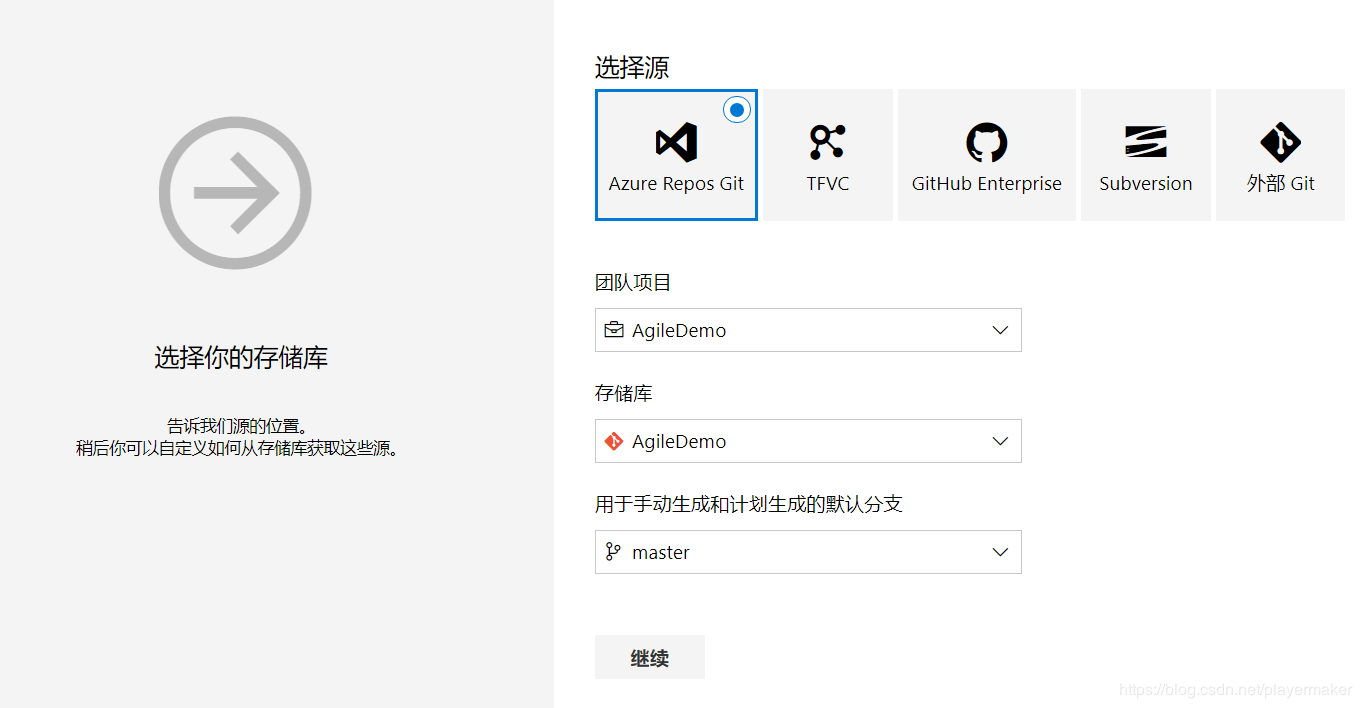1362x708 pixels.
Task: Click the briefcase icon in 团队项目 field
Action: click(x=613, y=330)
